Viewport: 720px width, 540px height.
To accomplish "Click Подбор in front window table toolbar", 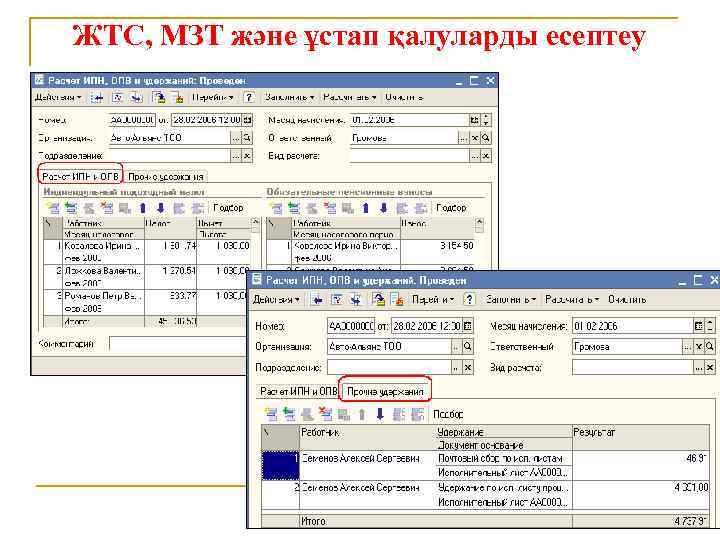I will click(448, 414).
